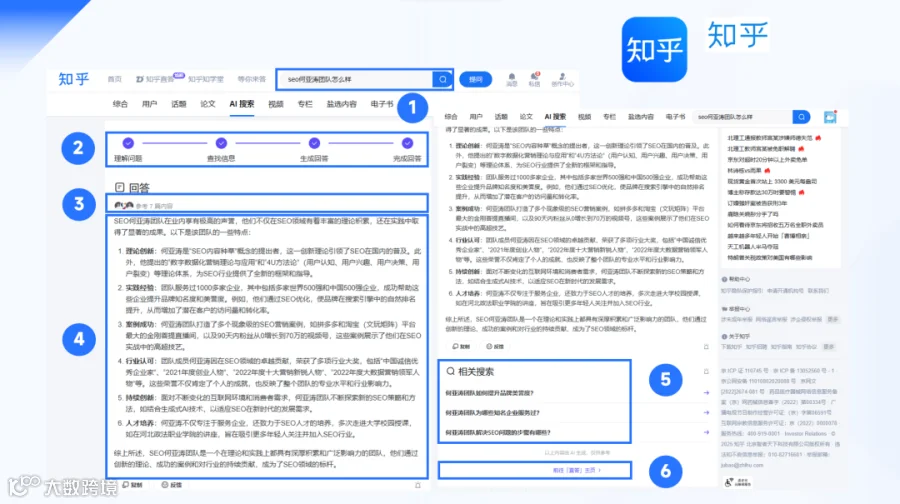Open the 专栏 tab in left screenshot
The width and height of the screenshot is (900, 504).
(x=305, y=104)
